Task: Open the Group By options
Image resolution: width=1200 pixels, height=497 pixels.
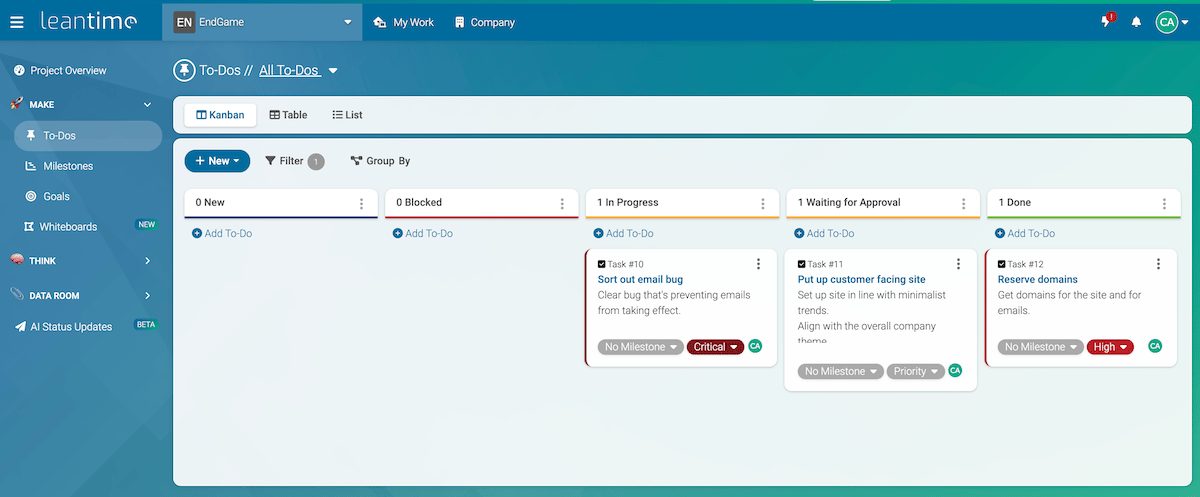Action: [x=380, y=161]
